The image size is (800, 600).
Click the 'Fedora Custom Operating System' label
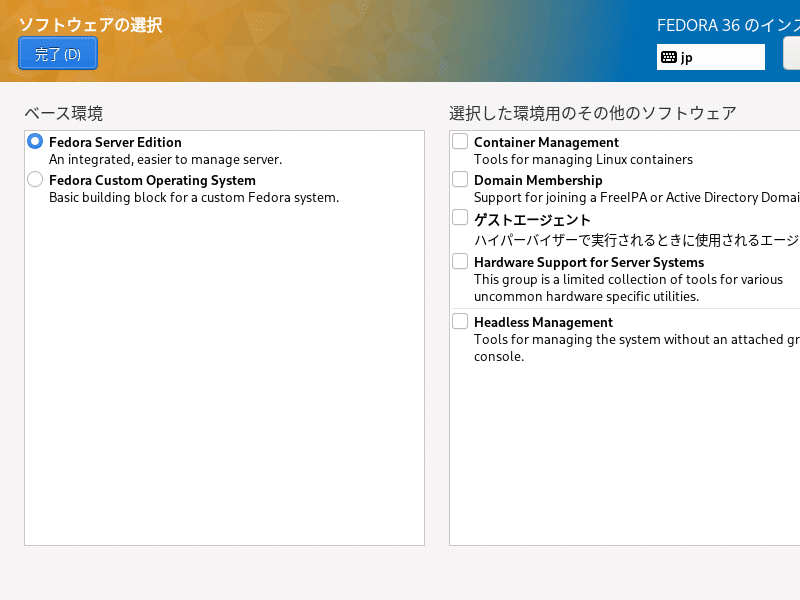(x=152, y=181)
